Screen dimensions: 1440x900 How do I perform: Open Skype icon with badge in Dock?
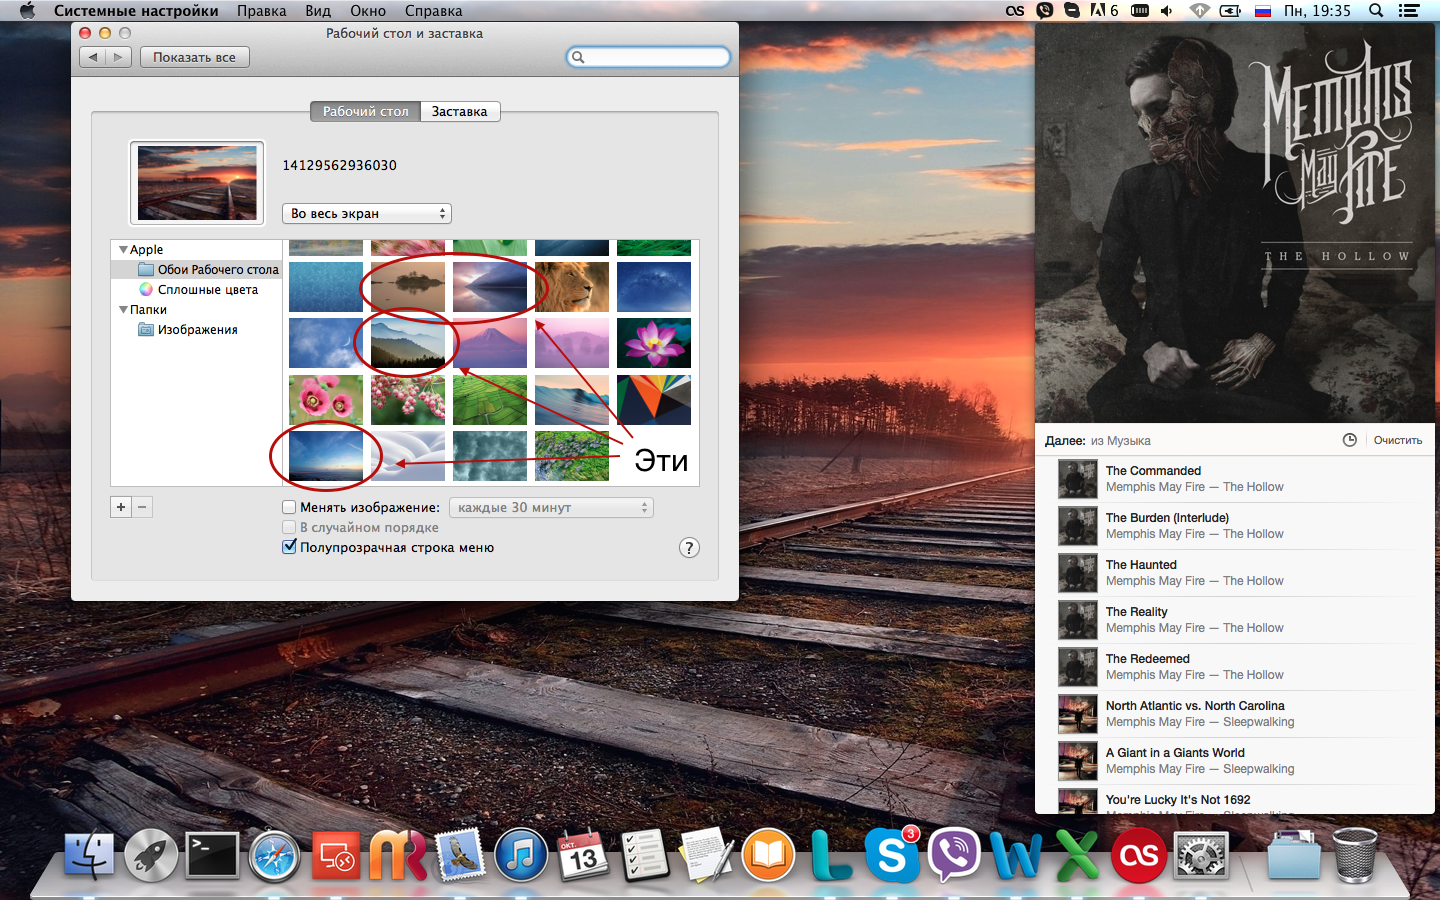point(892,856)
